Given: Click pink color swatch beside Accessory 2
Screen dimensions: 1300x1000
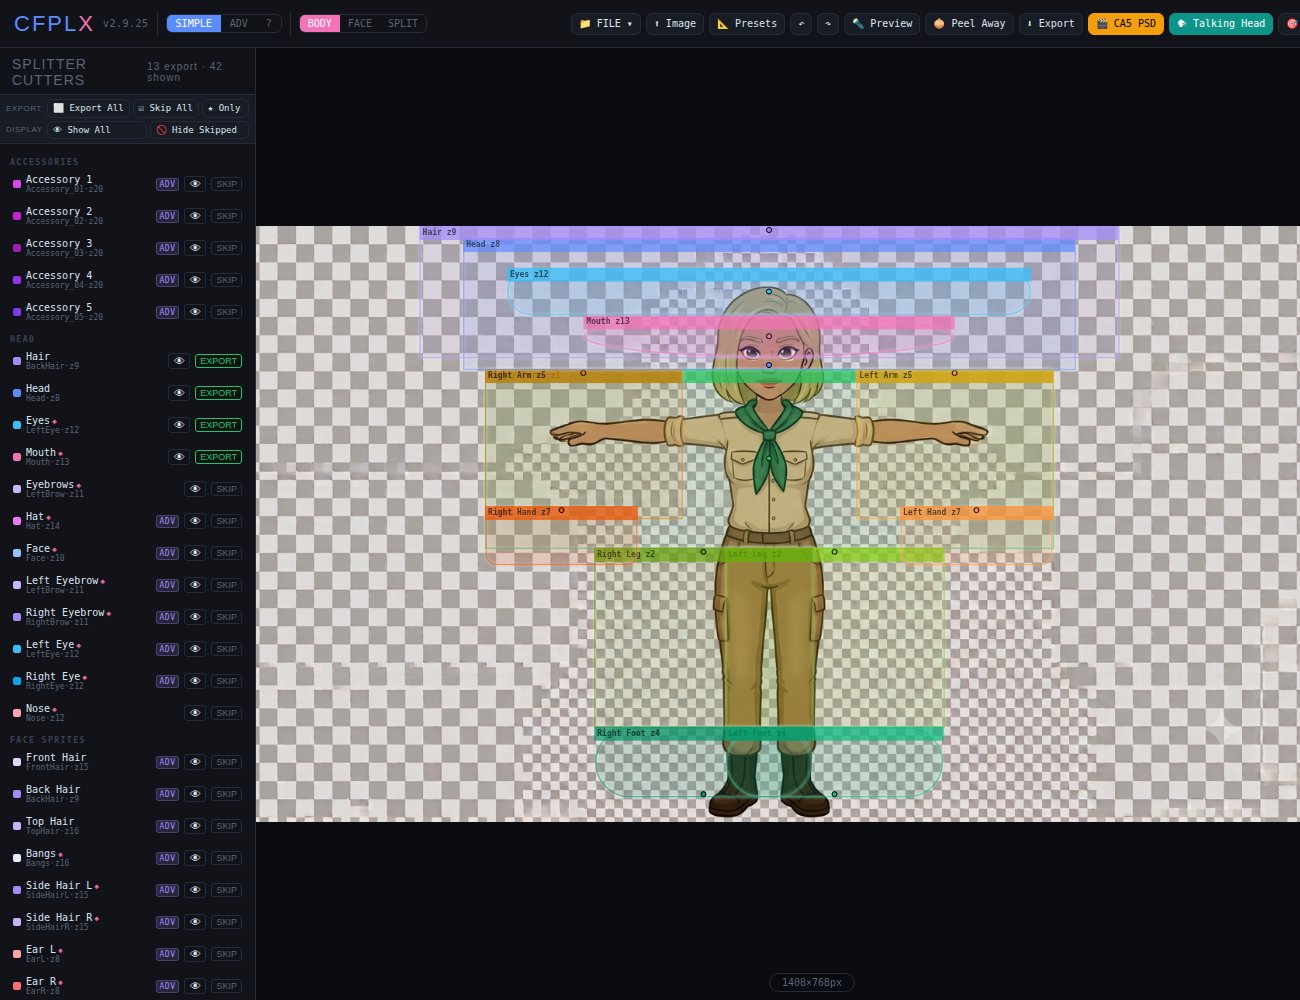Looking at the screenshot, I should click(16, 216).
